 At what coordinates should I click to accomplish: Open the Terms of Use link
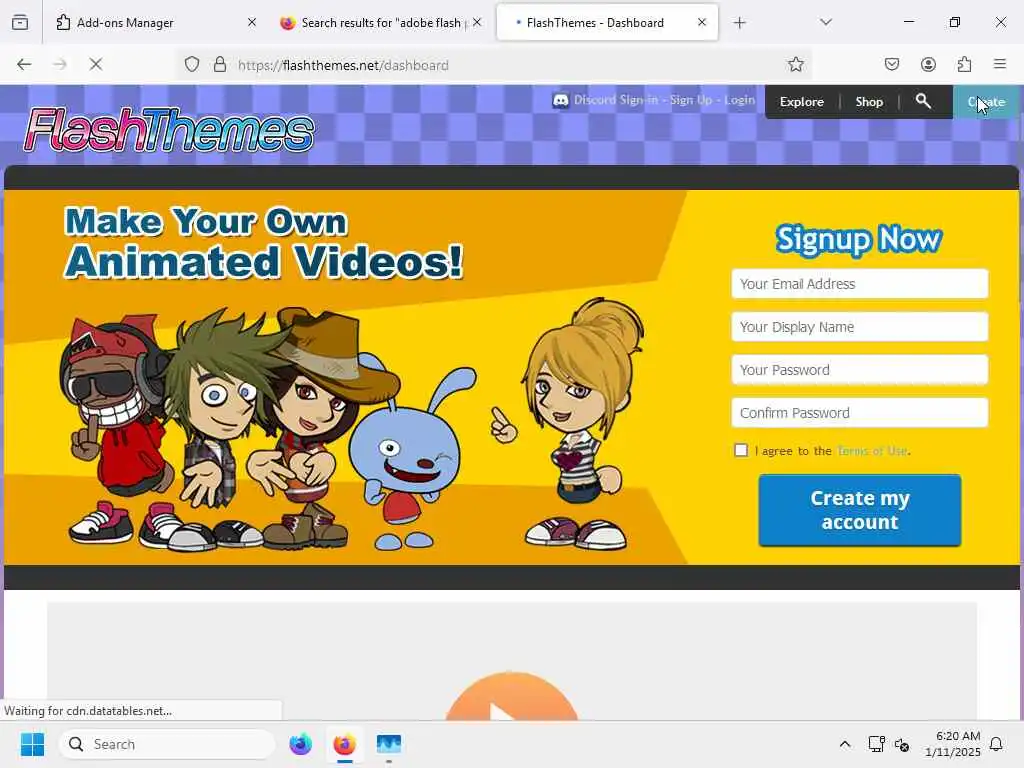click(x=872, y=451)
